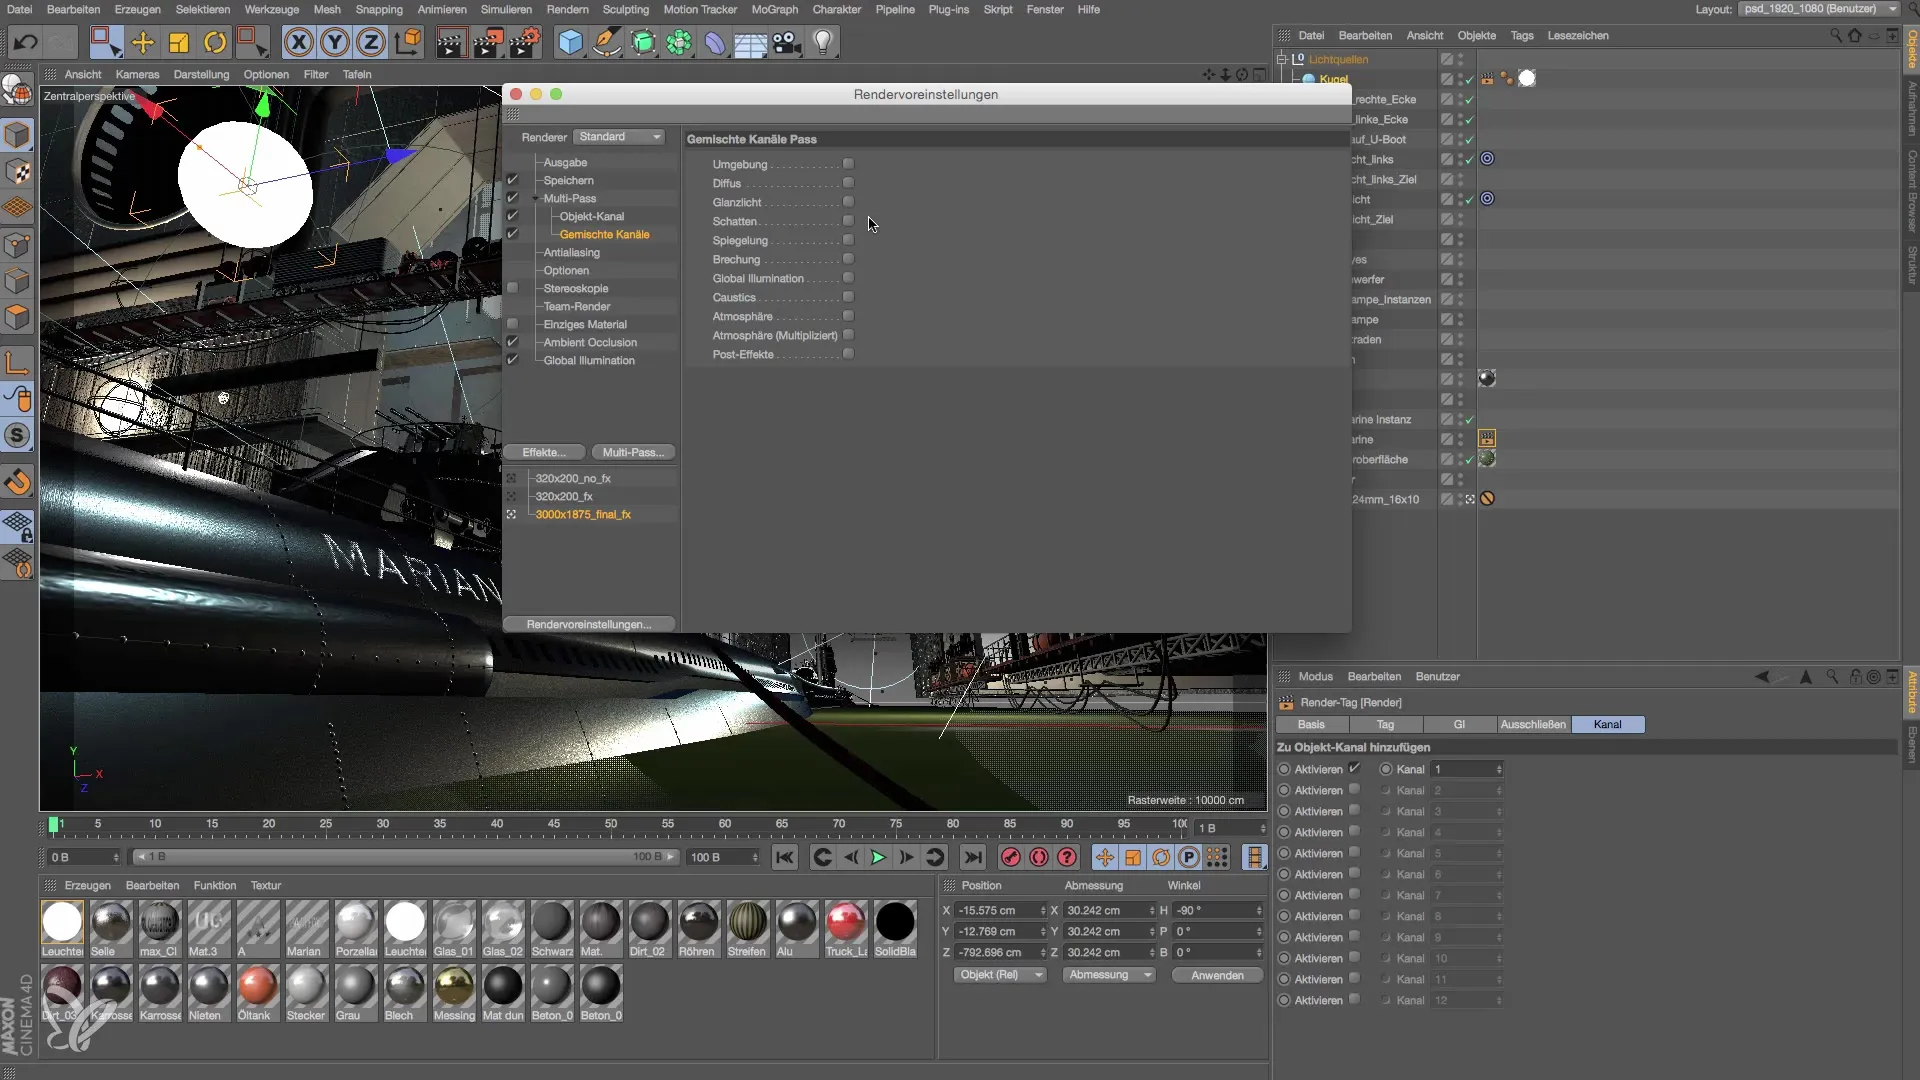The width and height of the screenshot is (1920, 1080).
Task: Play the animation forward
Action: [878, 857]
